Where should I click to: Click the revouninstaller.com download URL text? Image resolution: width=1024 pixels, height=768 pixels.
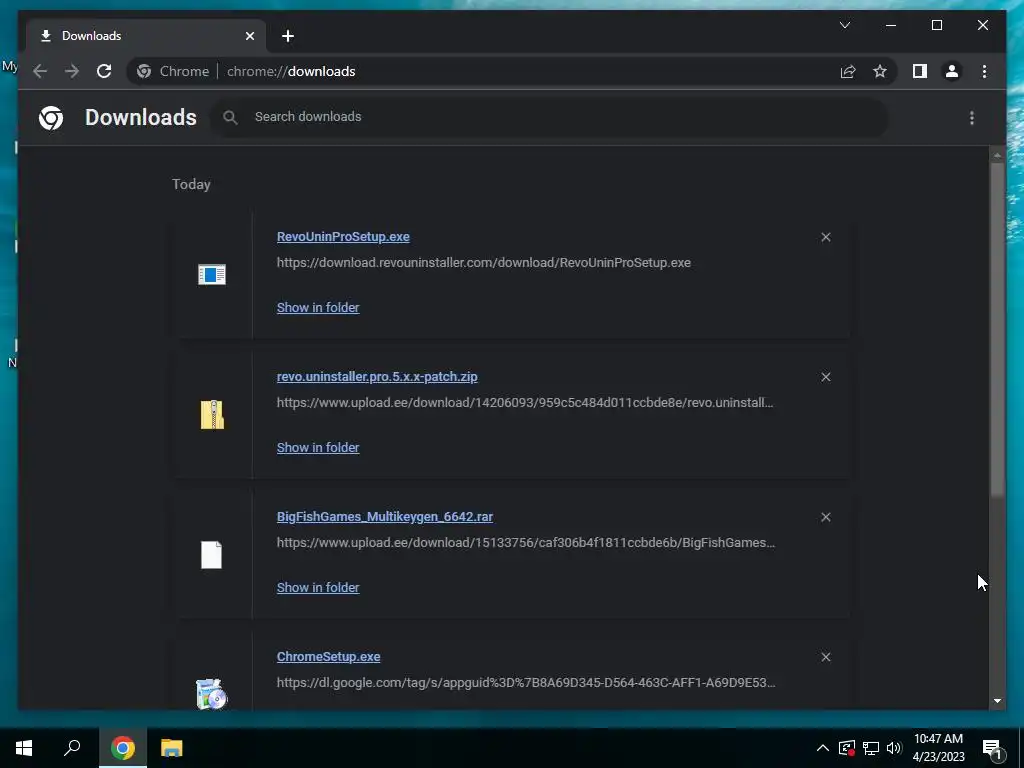click(483, 263)
